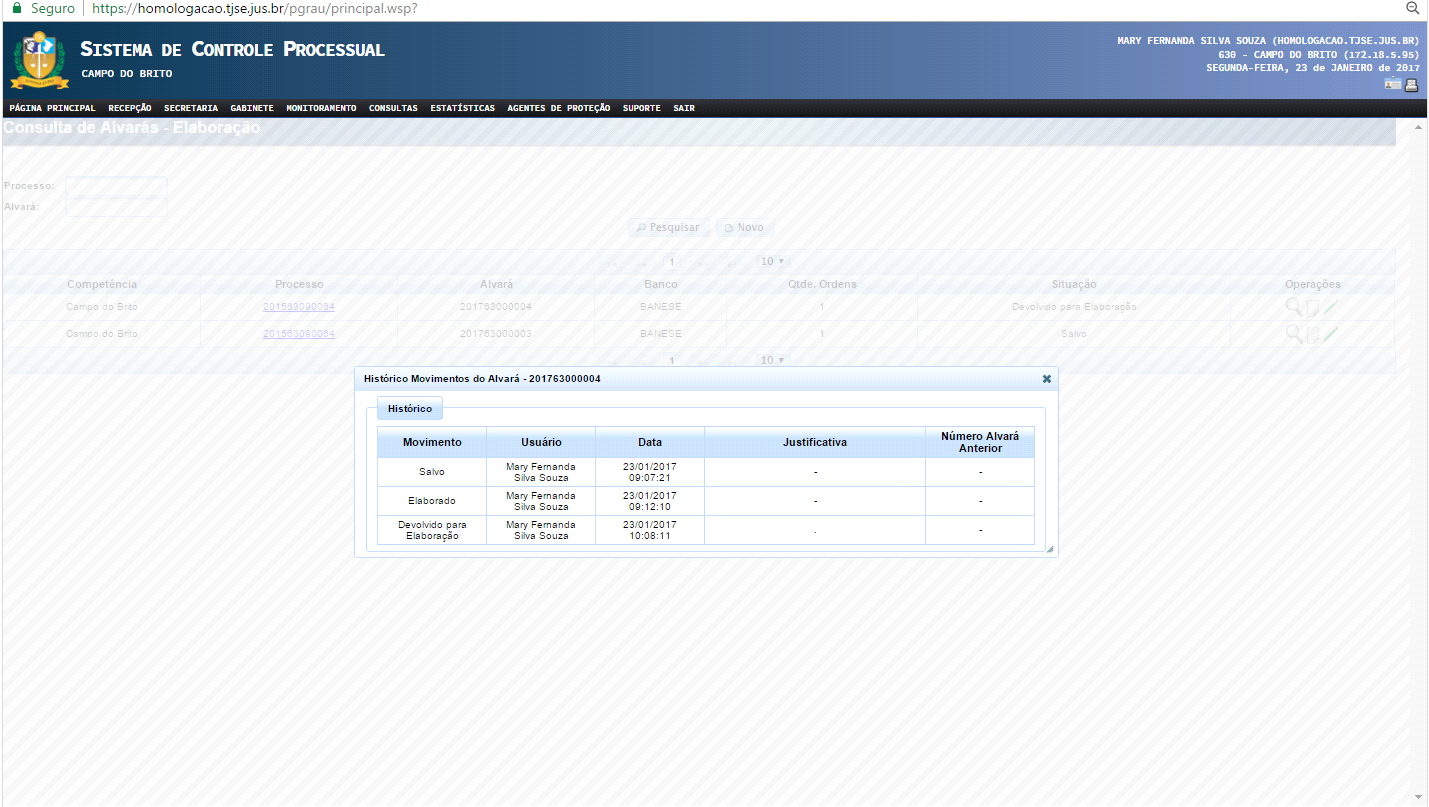Click the Pesquisar button
Screen dimensions: 1429x807
tap(669, 228)
